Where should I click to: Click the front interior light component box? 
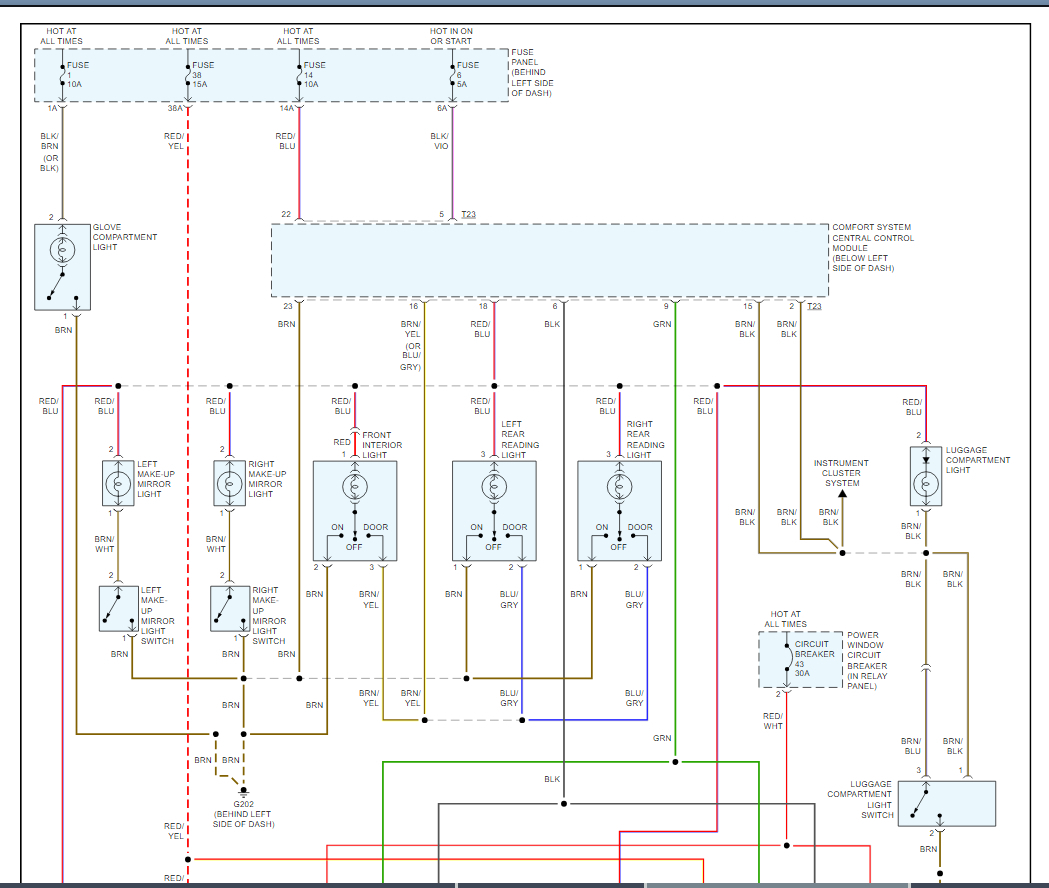(355, 510)
